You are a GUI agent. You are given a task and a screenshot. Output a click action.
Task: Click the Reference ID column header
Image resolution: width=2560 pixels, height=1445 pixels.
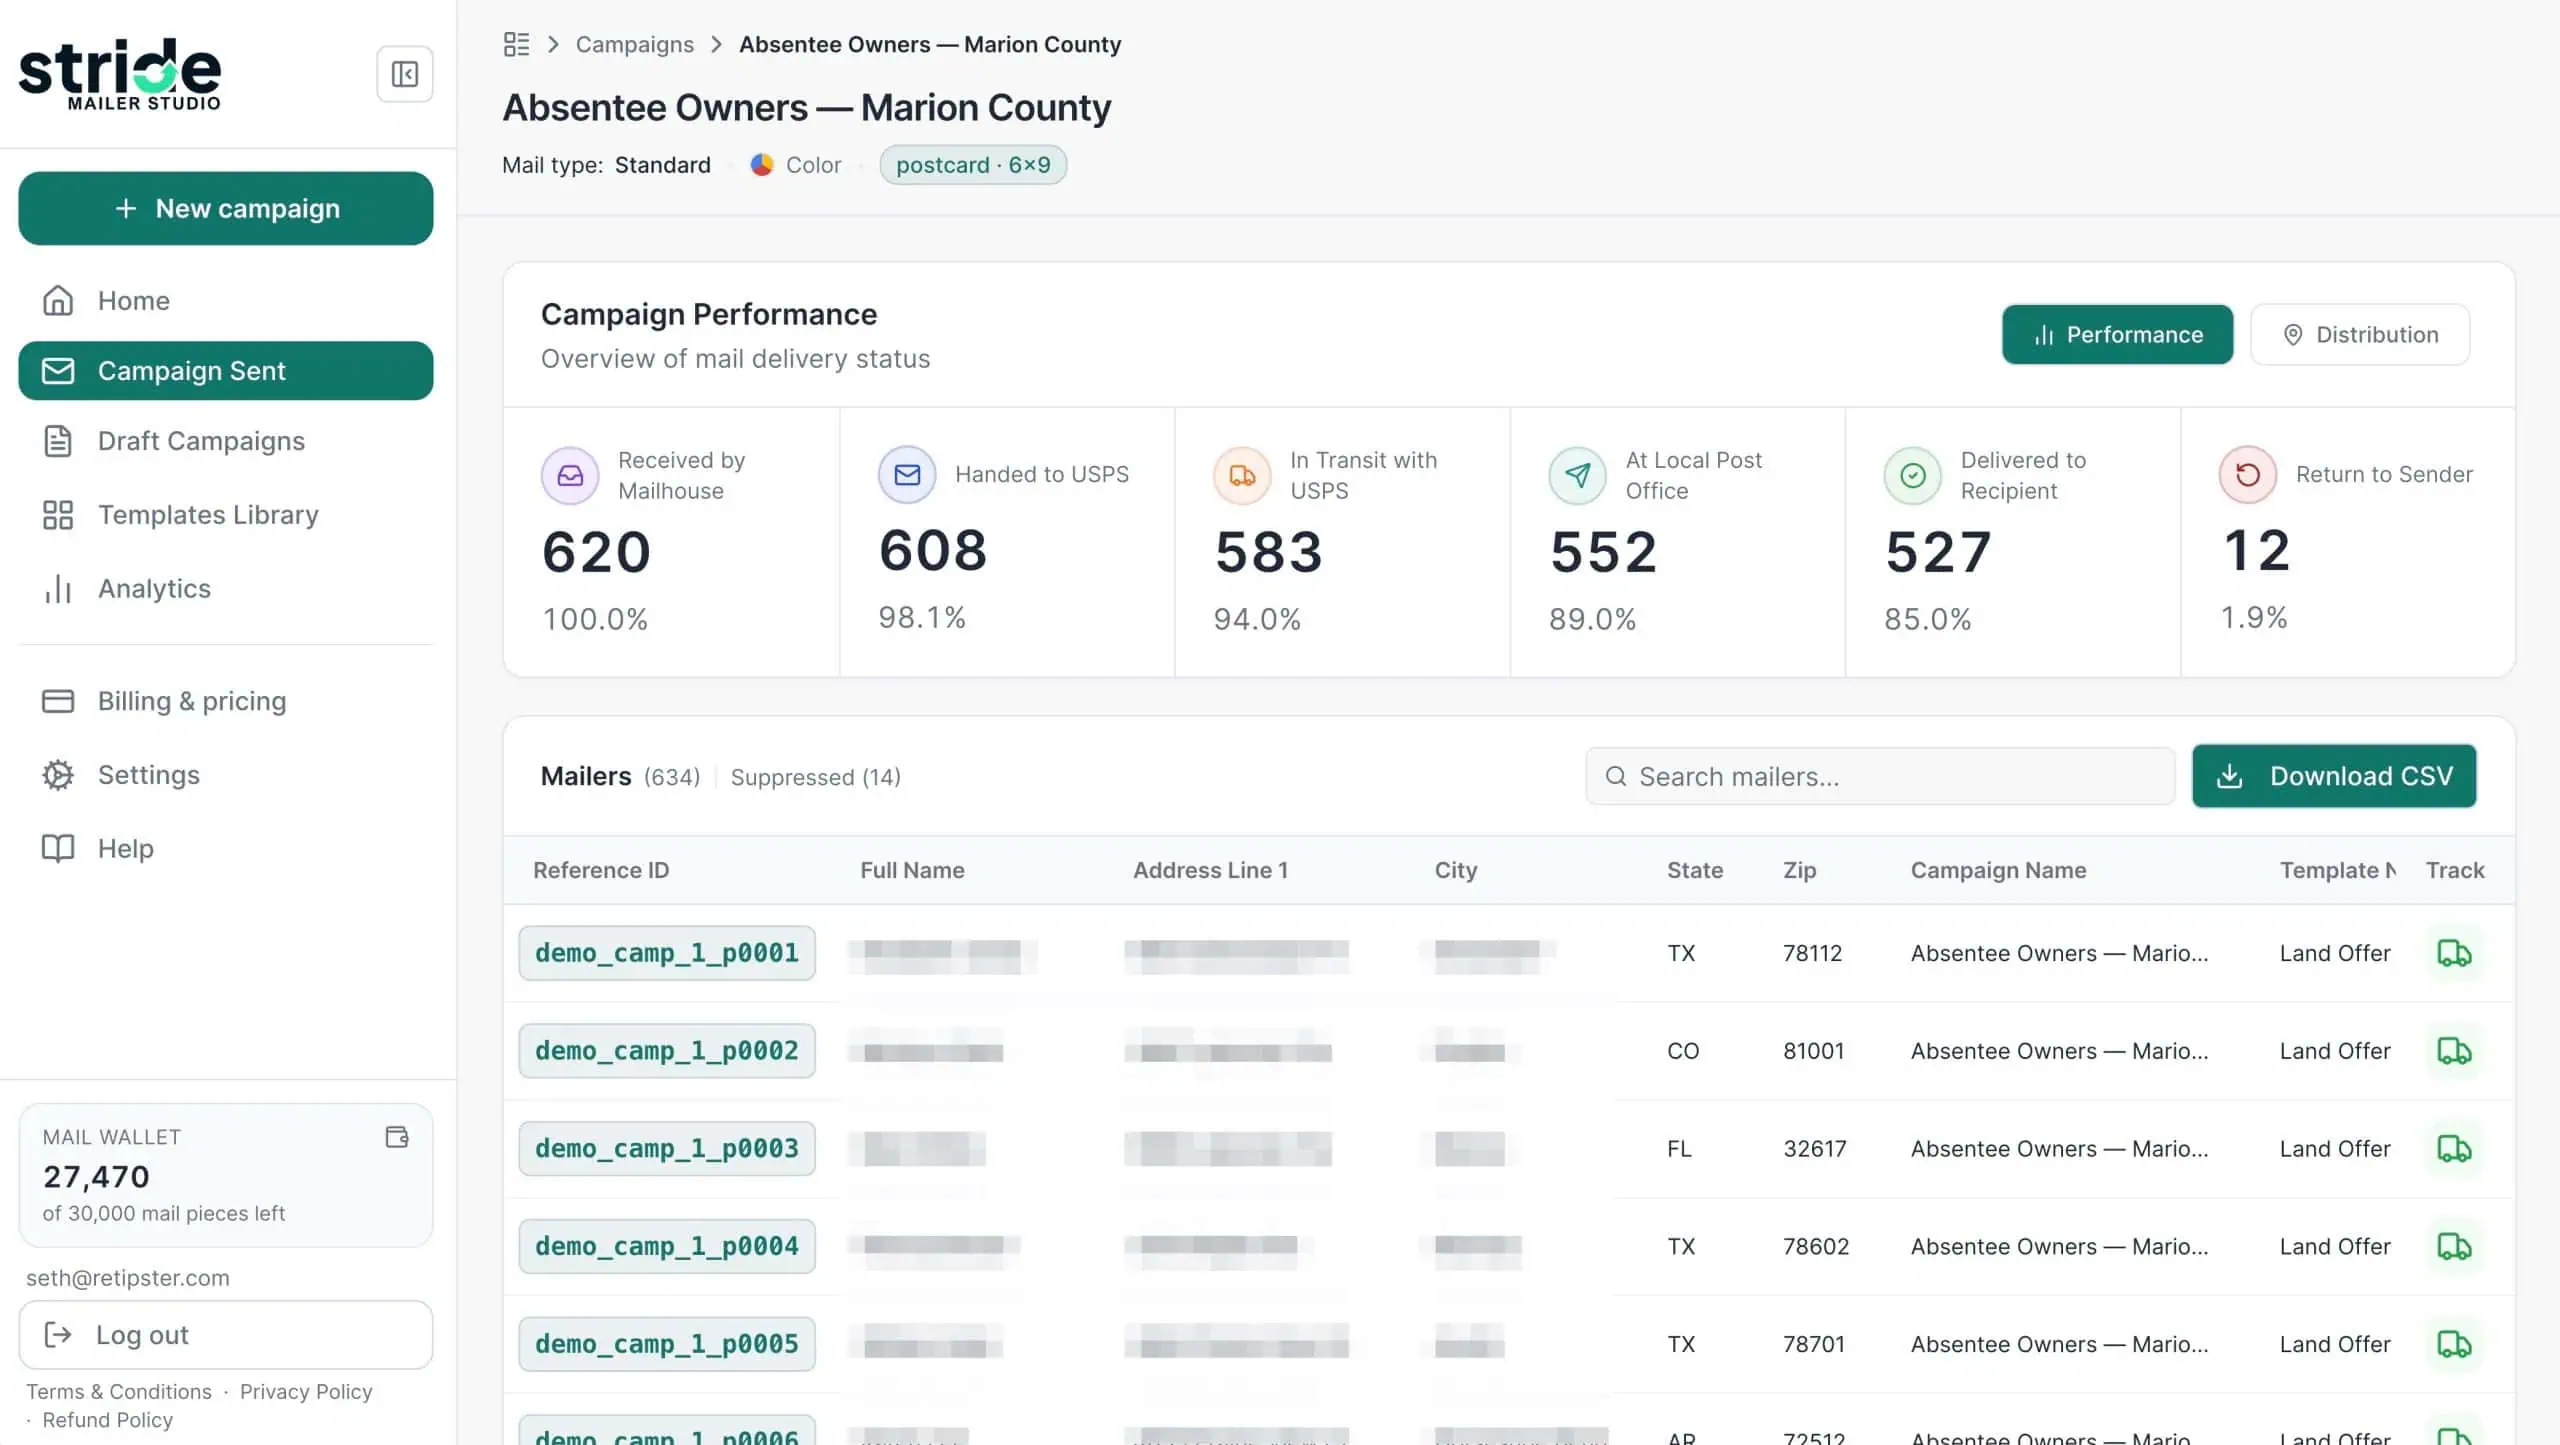601,870
